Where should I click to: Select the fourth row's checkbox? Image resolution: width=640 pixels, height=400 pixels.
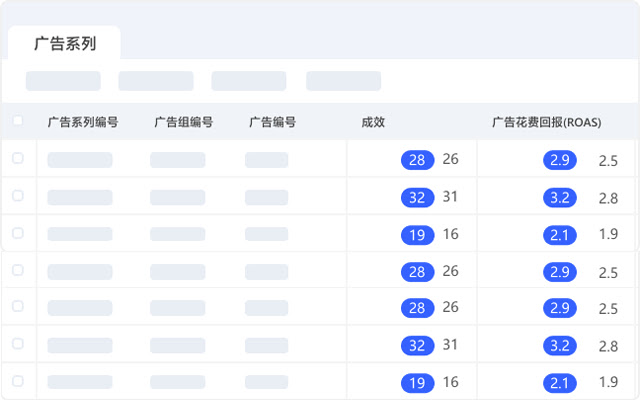[18, 270]
